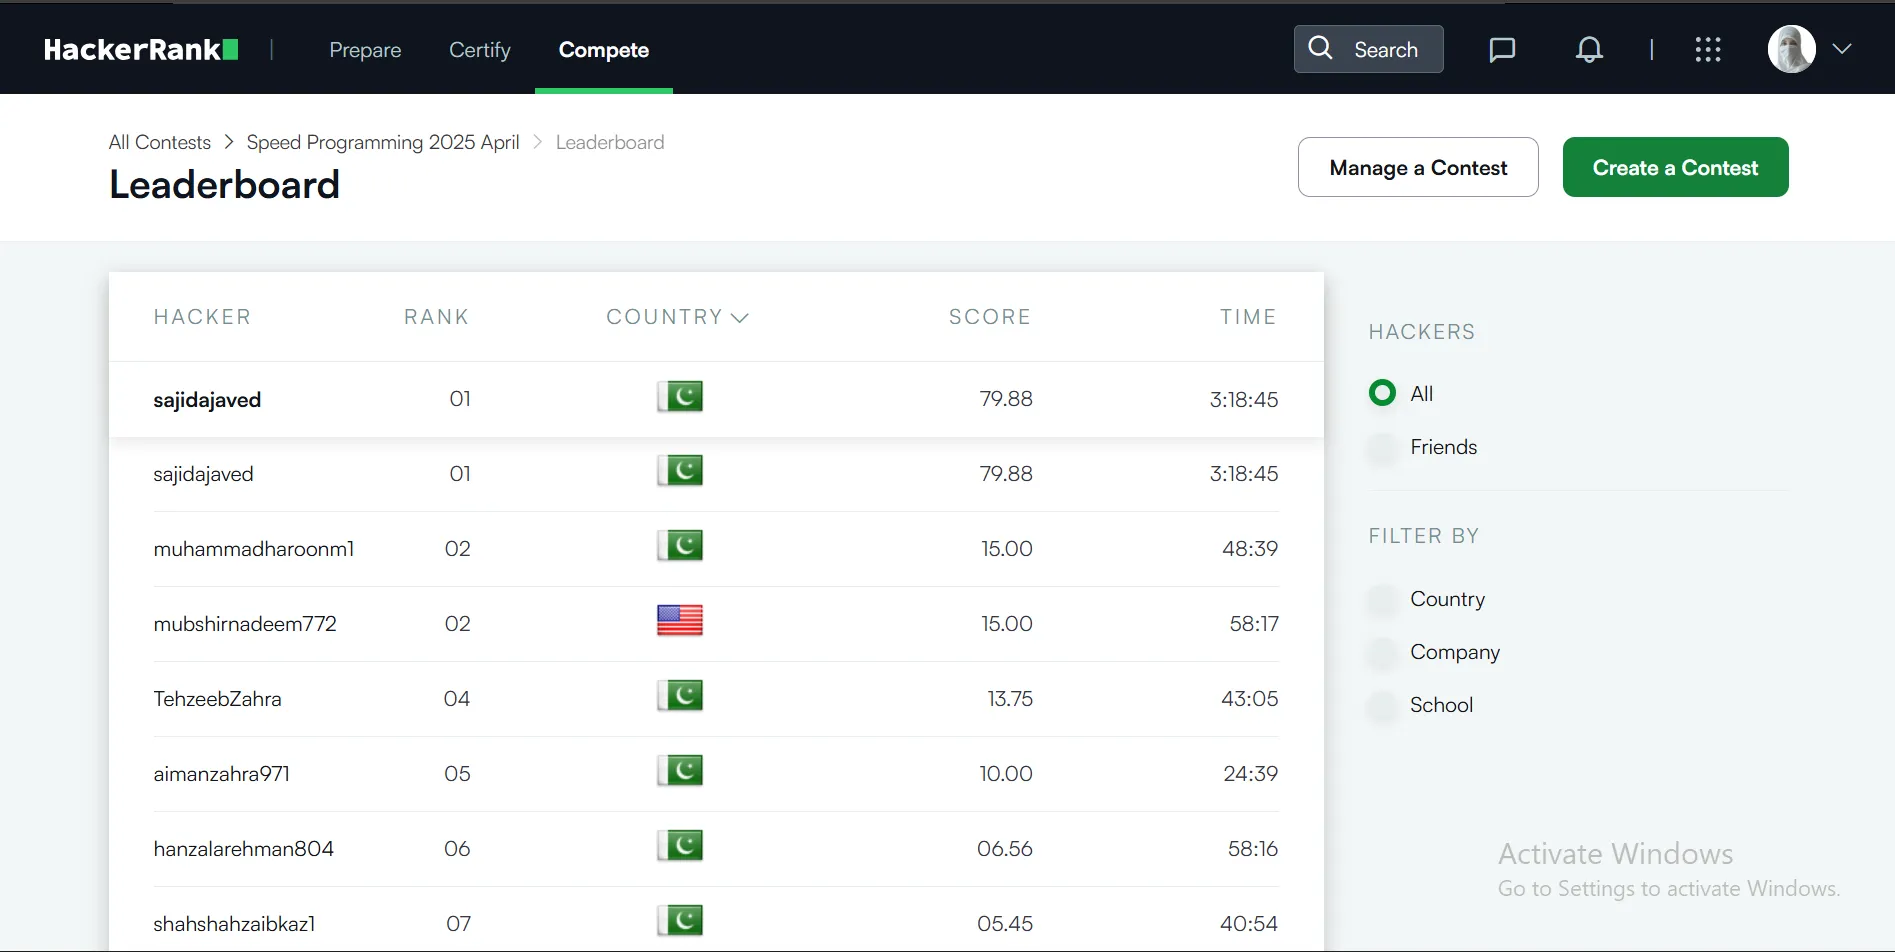Screen dimensions: 1895x952
Task: Go to All Contests breadcrumb
Action: [x=160, y=142]
